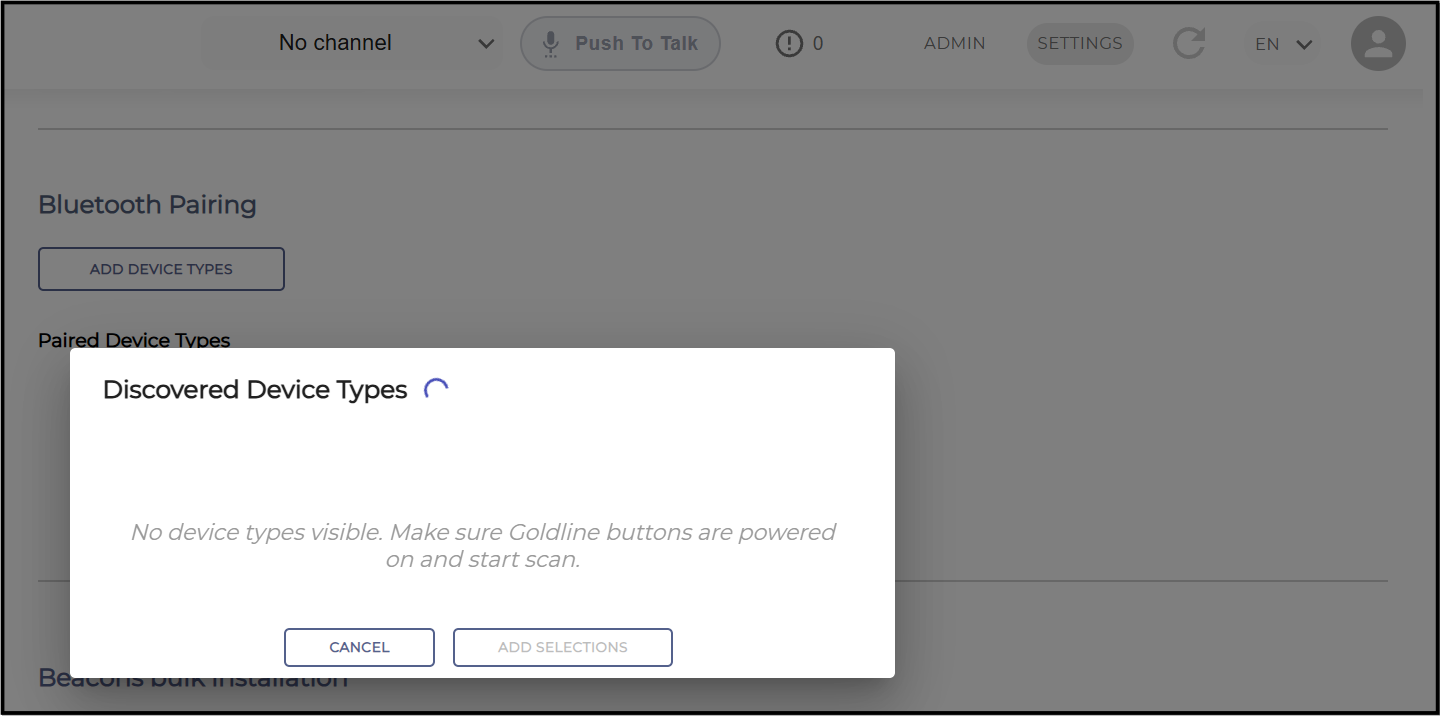Image resolution: width=1440 pixels, height=716 pixels.
Task: Select the No channel combo box
Action: (353, 43)
